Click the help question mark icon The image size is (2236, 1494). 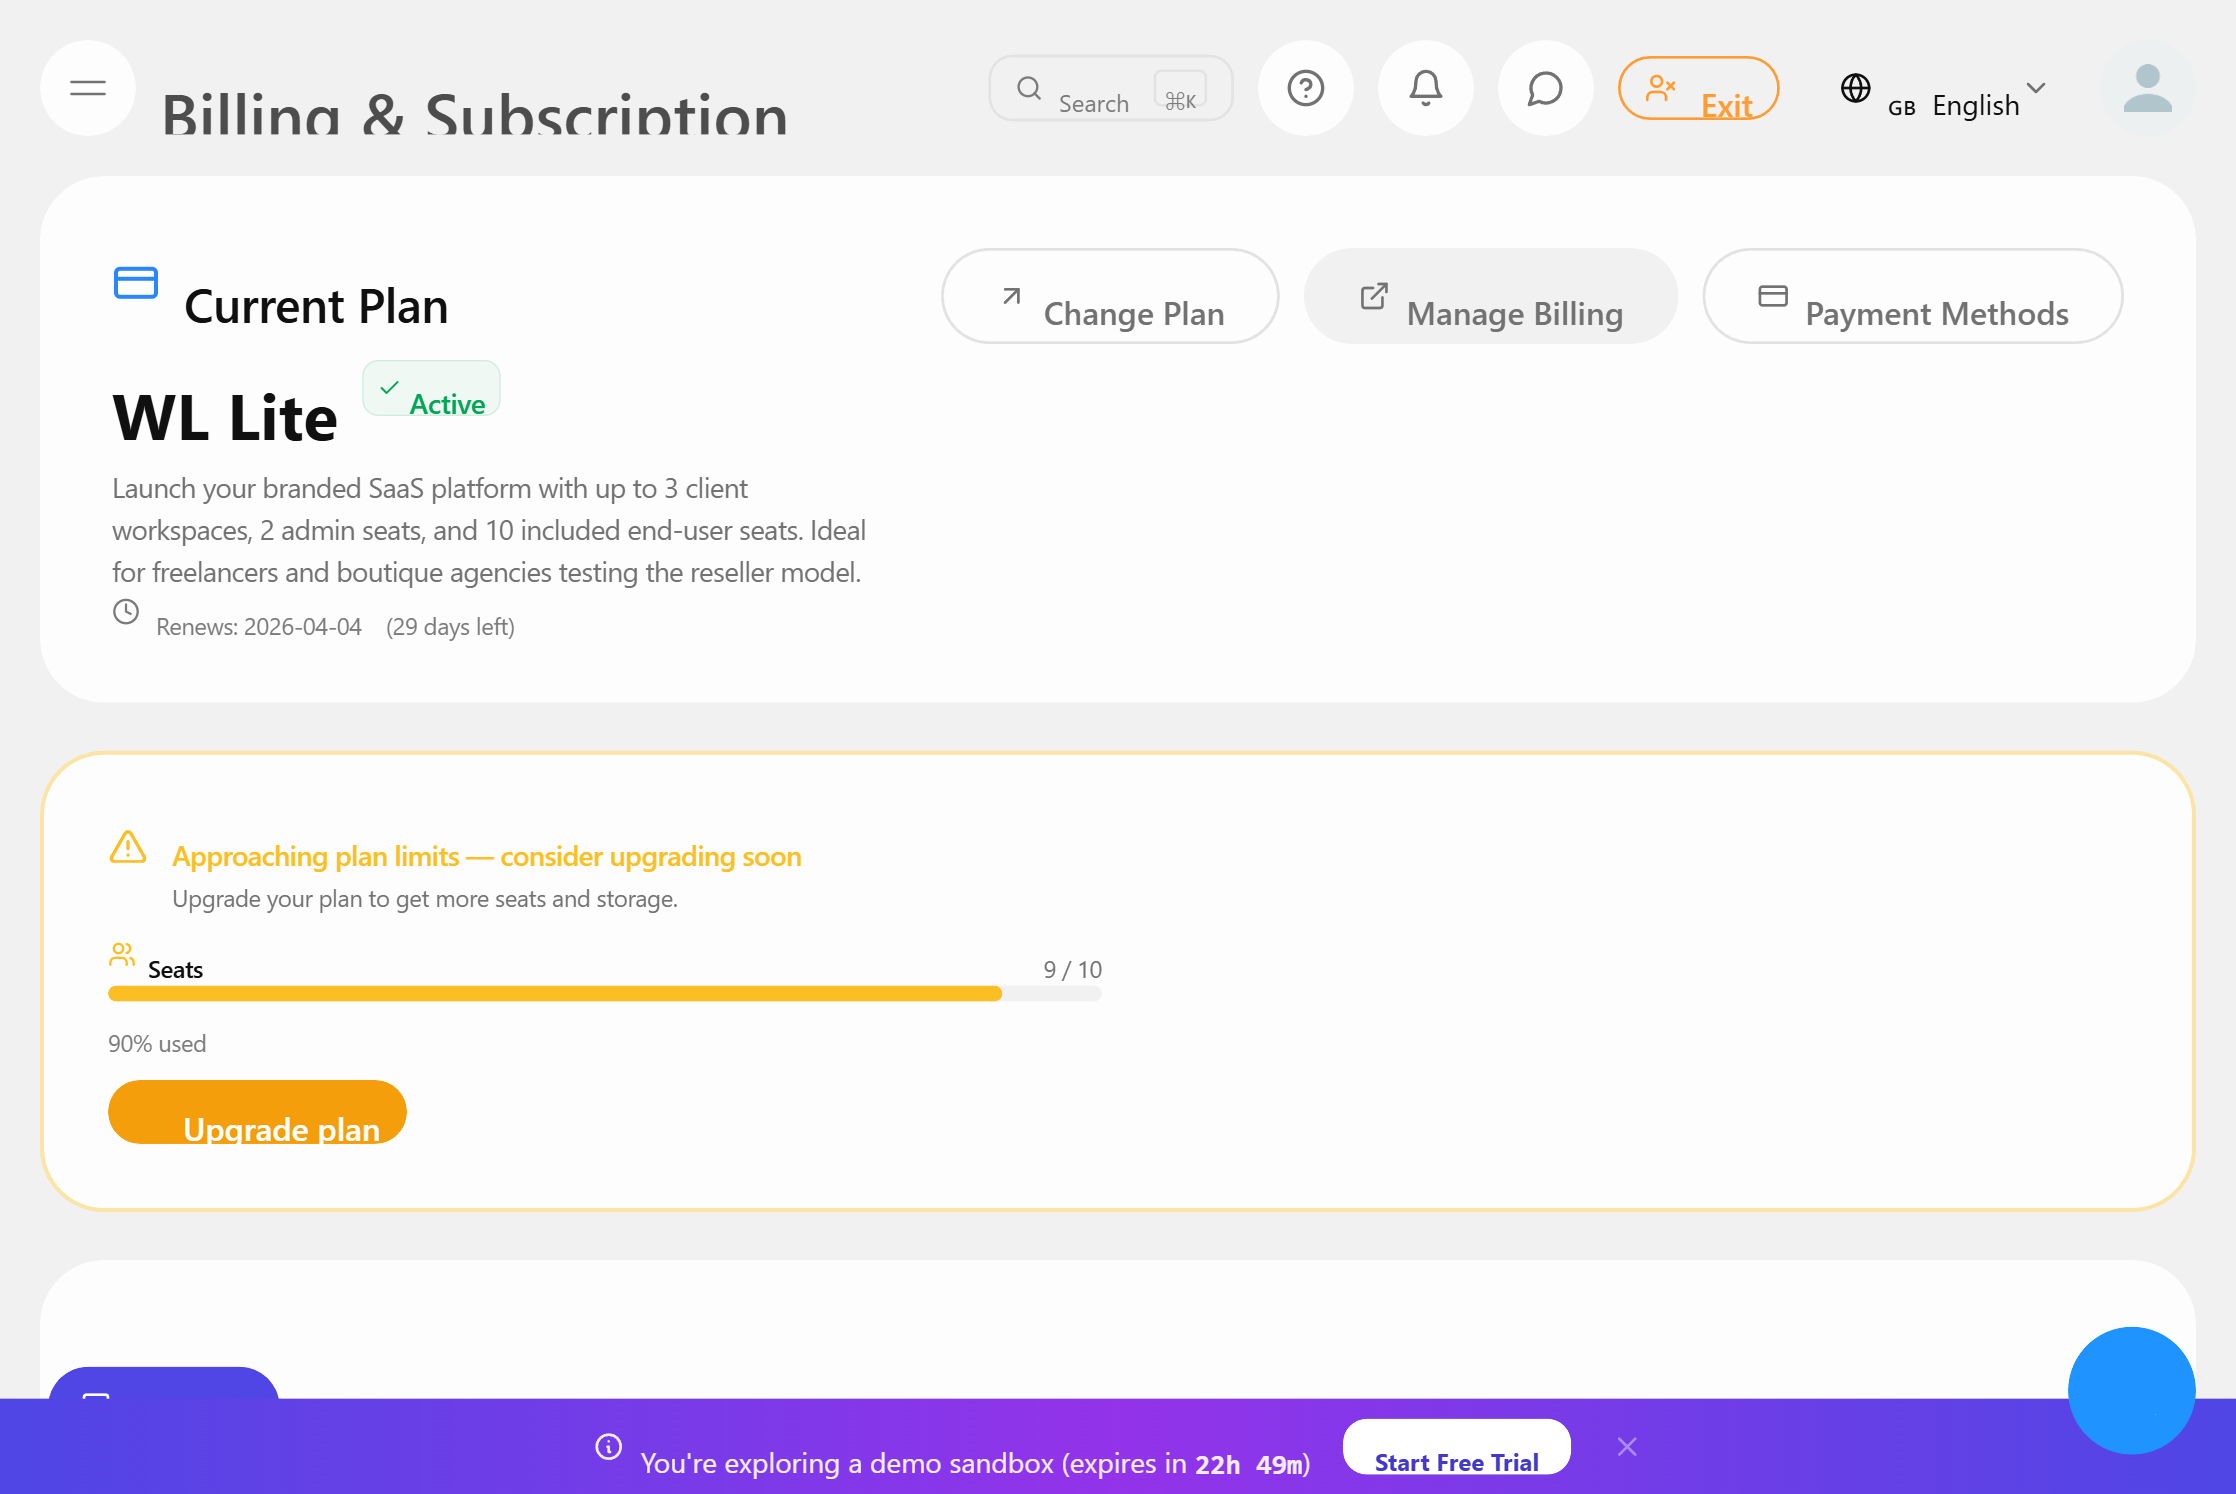[x=1305, y=88]
